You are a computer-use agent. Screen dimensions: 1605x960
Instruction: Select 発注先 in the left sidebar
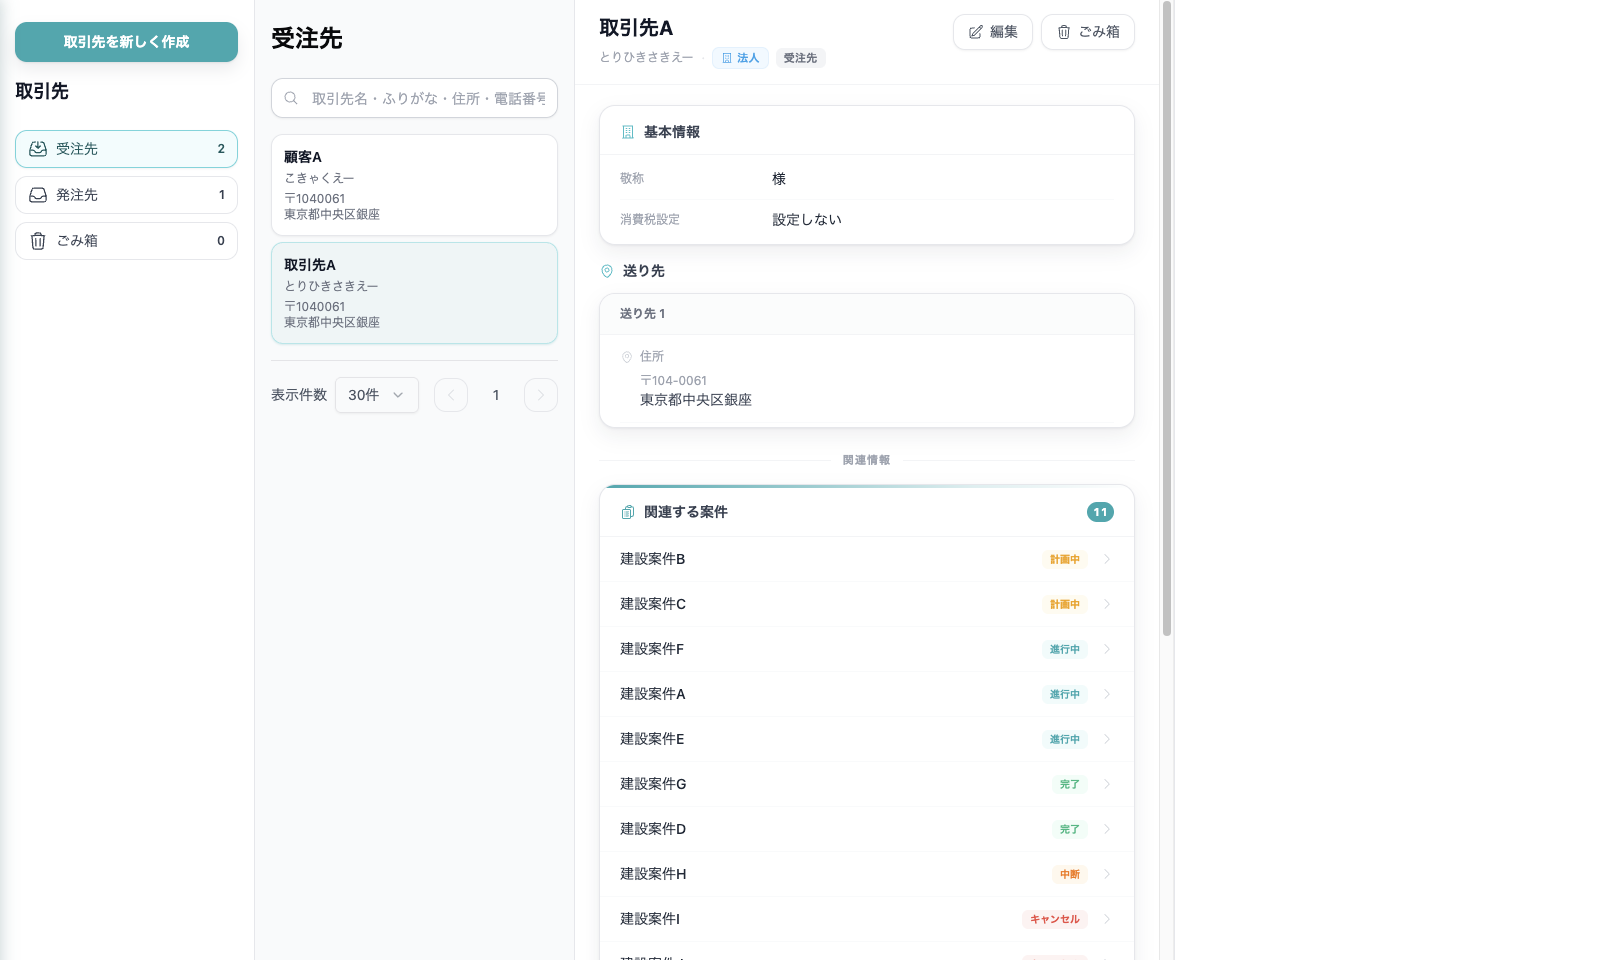click(x=126, y=194)
